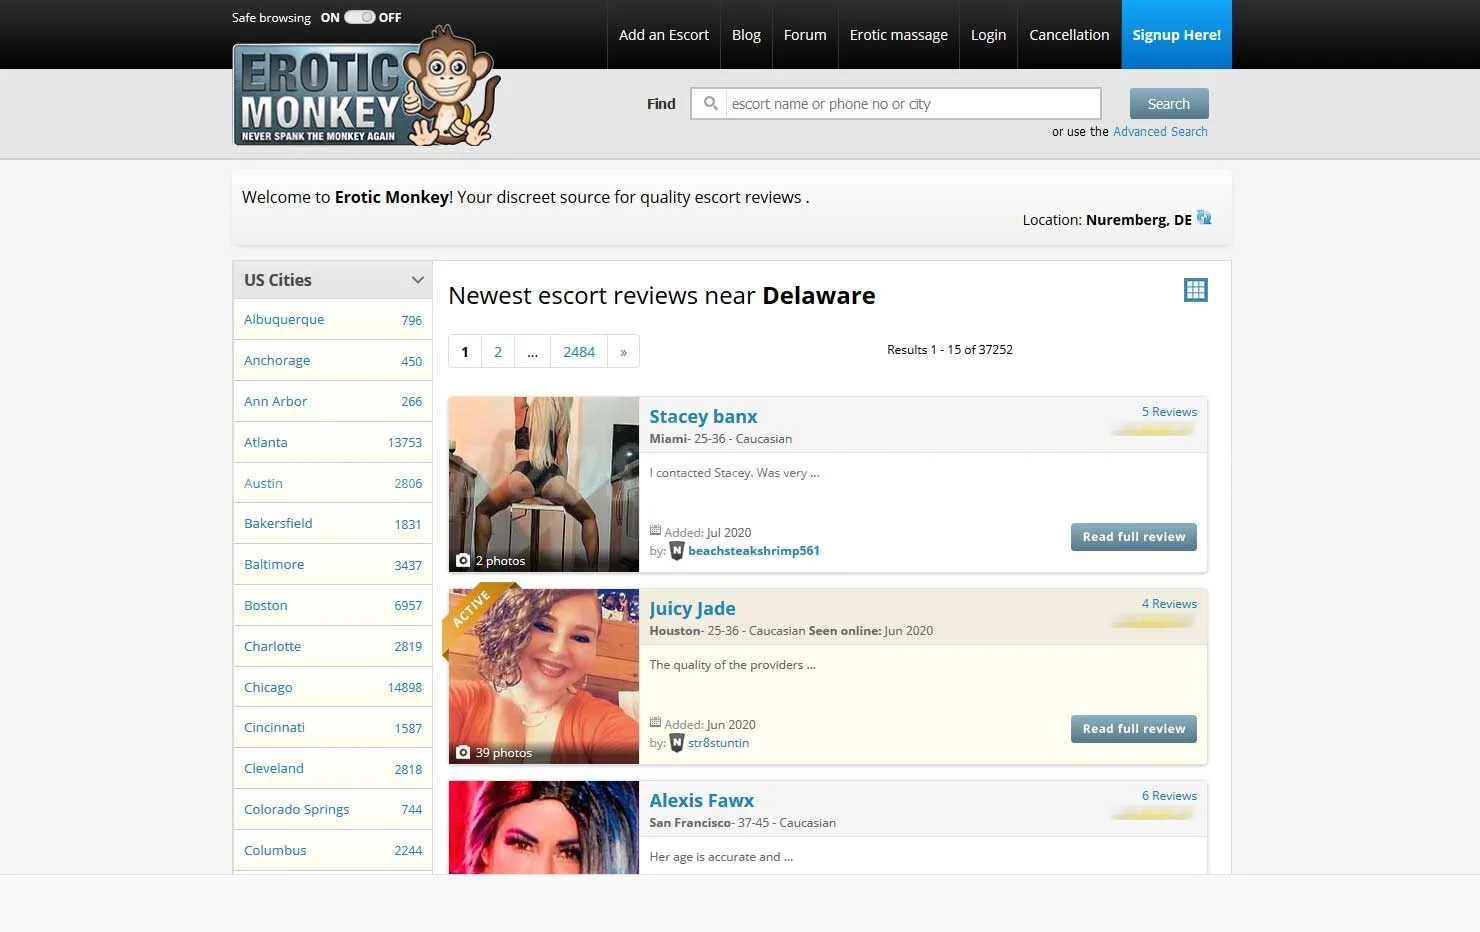1480x932 pixels.
Task: Open Alexis Fawx profile title
Action: [x=701, y=801]
